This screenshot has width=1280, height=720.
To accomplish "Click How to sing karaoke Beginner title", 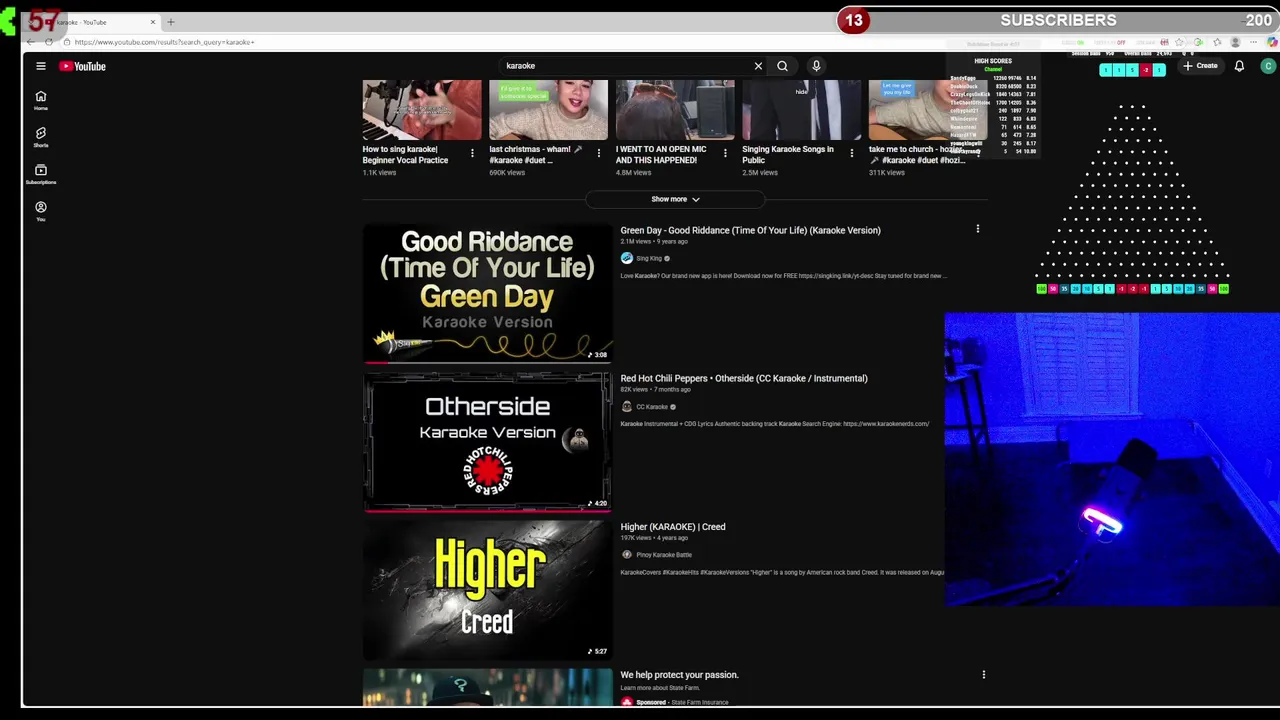I will tap(406, 155).
